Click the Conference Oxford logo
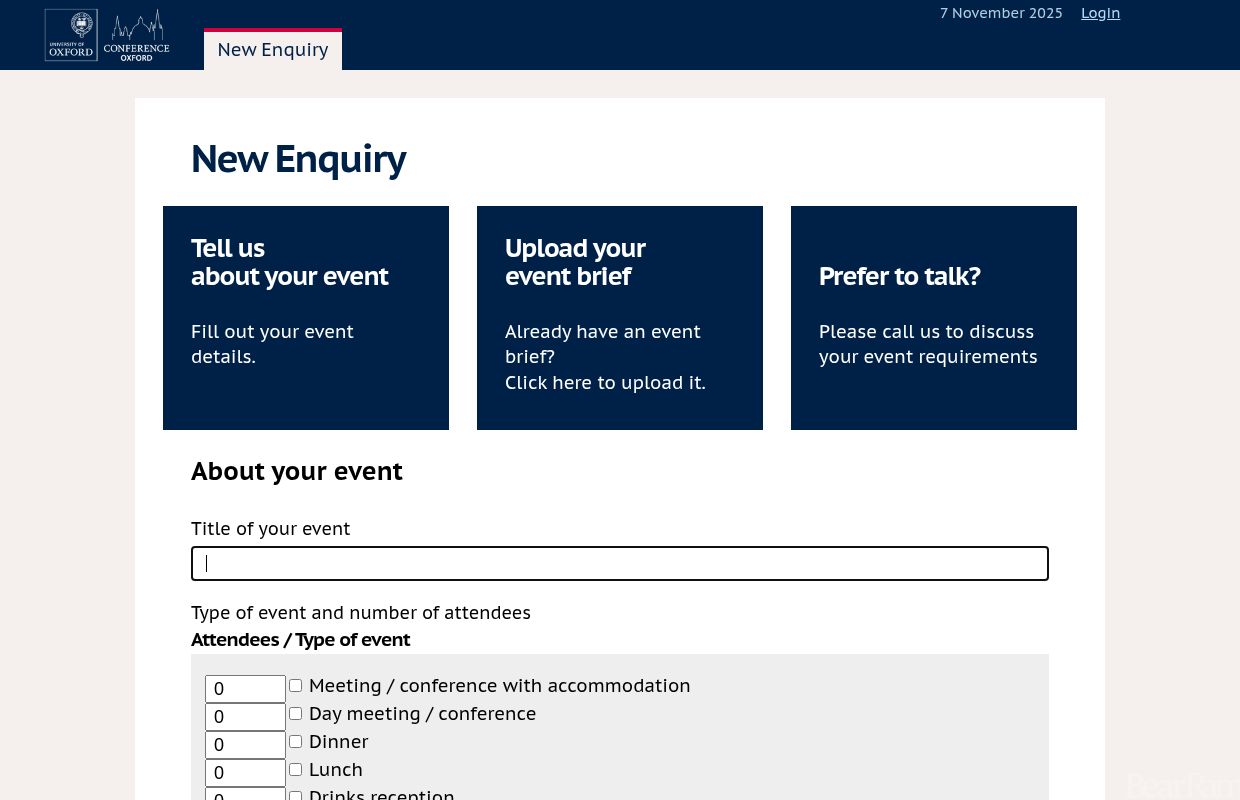 click(x=107, y=35)
